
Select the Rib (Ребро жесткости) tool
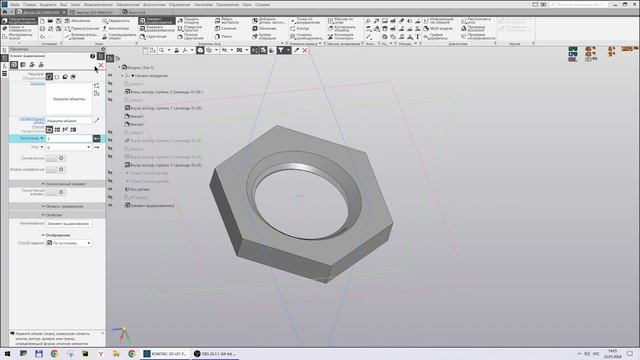[227, 21]
